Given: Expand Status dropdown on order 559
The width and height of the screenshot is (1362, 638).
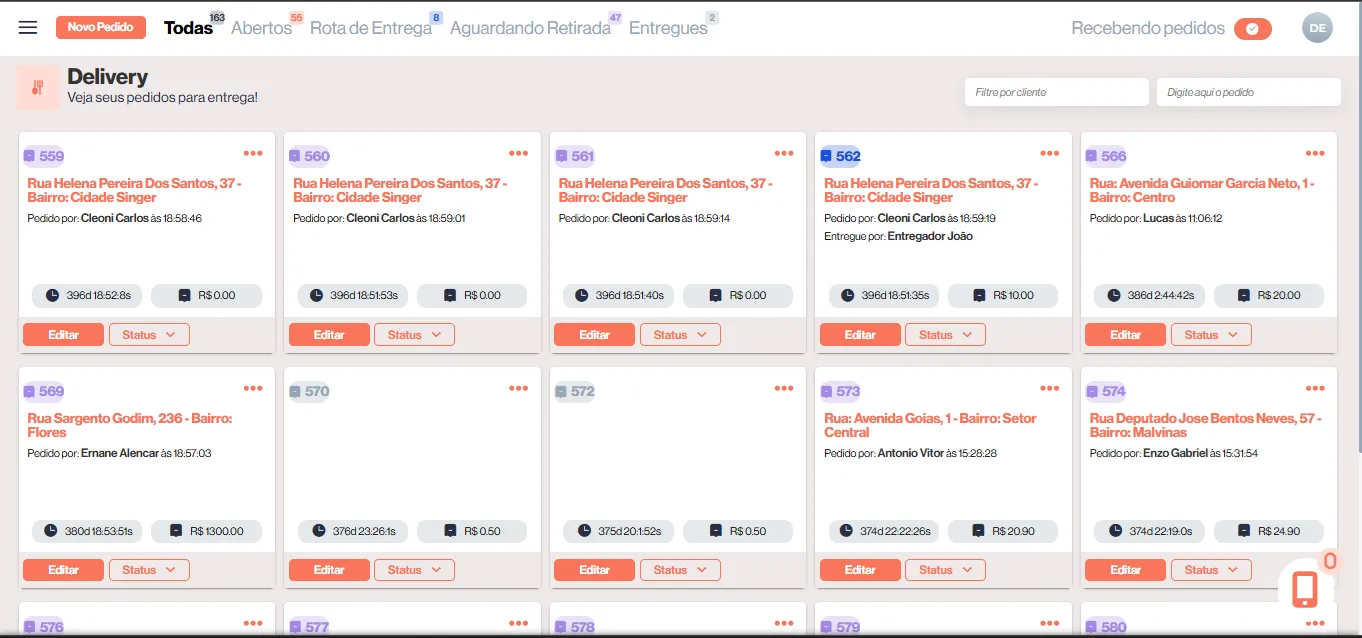Looking at the screenshot, I should coord(149,335).
